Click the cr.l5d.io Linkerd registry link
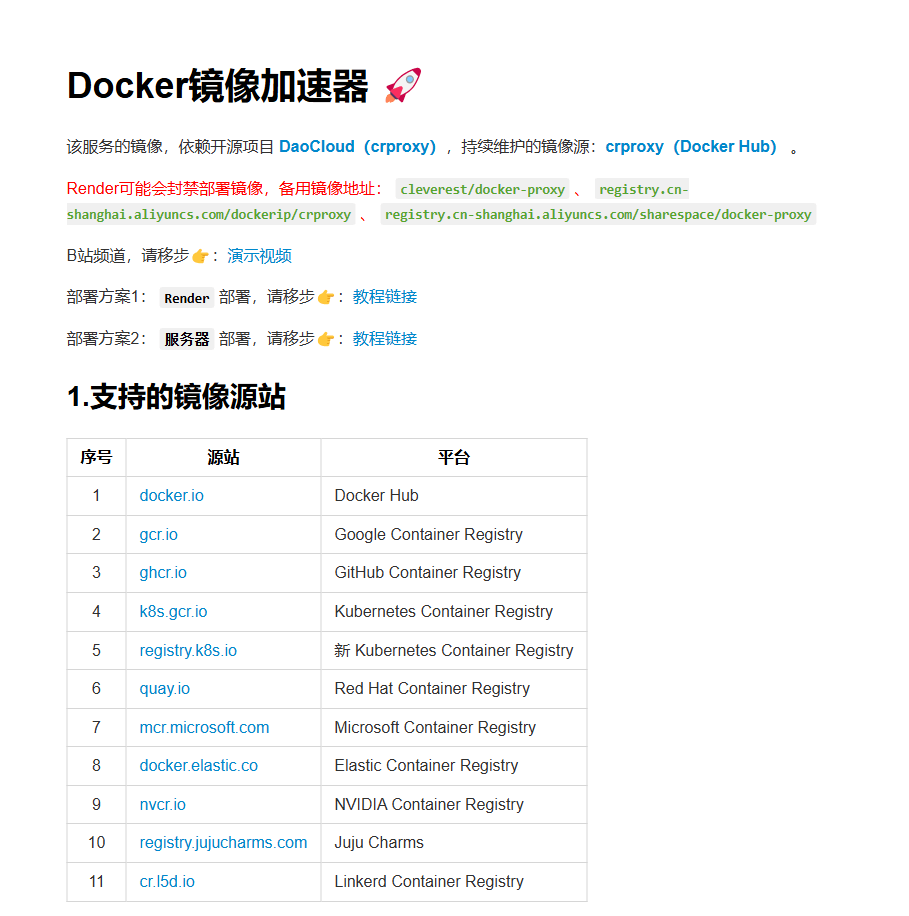 click(x=166, y=881)
